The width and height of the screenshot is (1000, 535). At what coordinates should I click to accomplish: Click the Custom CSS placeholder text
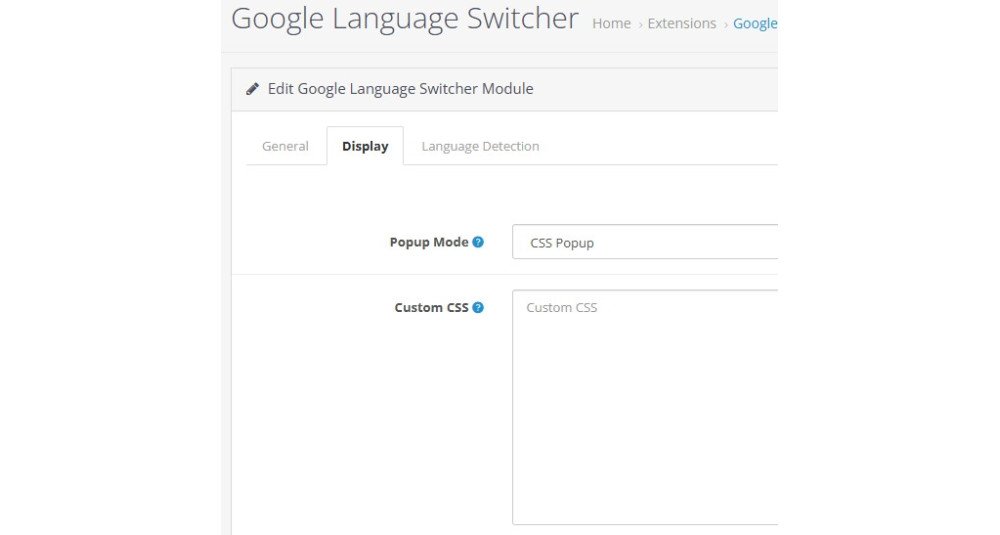pyautogui.click(x=562, y=308)
